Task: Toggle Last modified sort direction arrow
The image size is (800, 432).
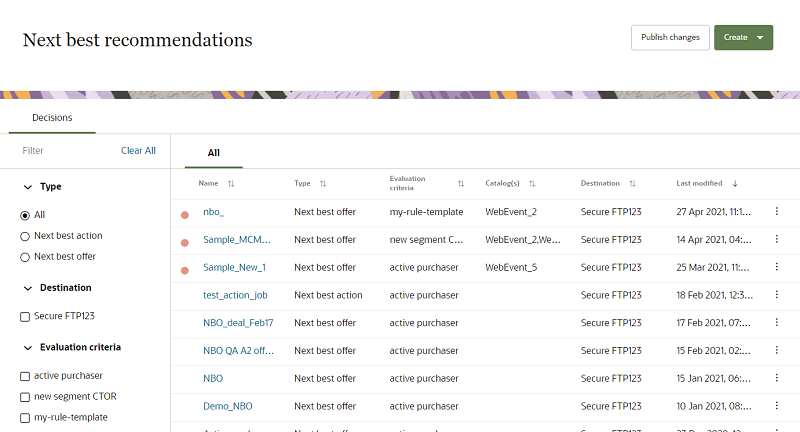Action: click(x=736, y=184)
